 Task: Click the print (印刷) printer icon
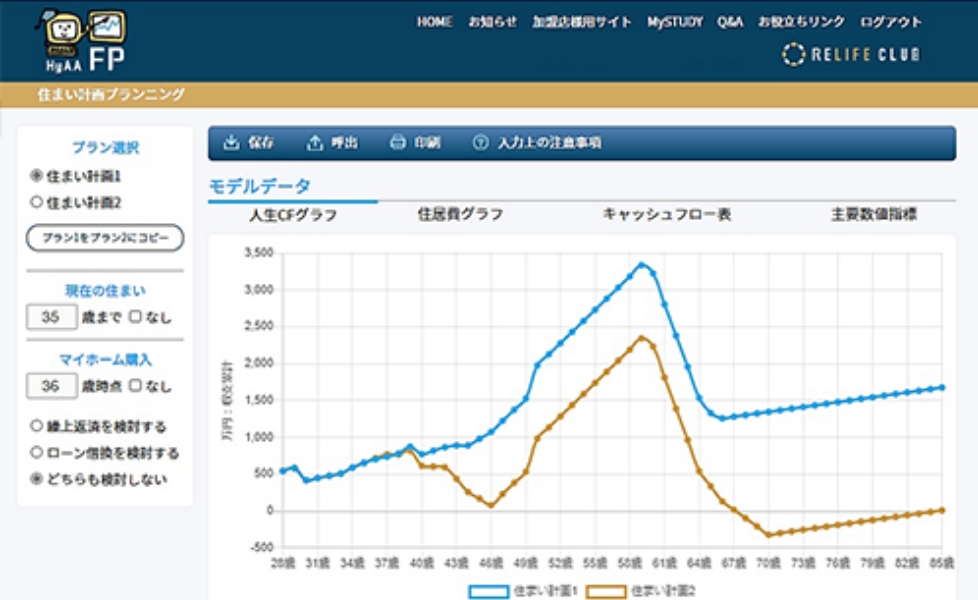(x=397, y=143)
